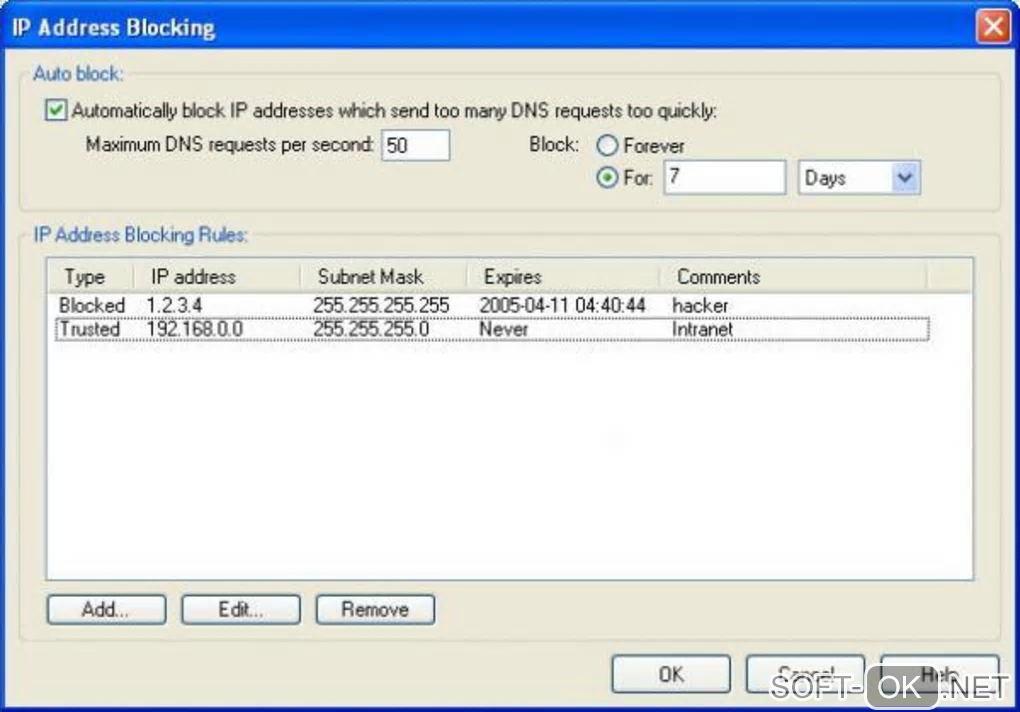Select the For duration radio button

tap(607, 178)
